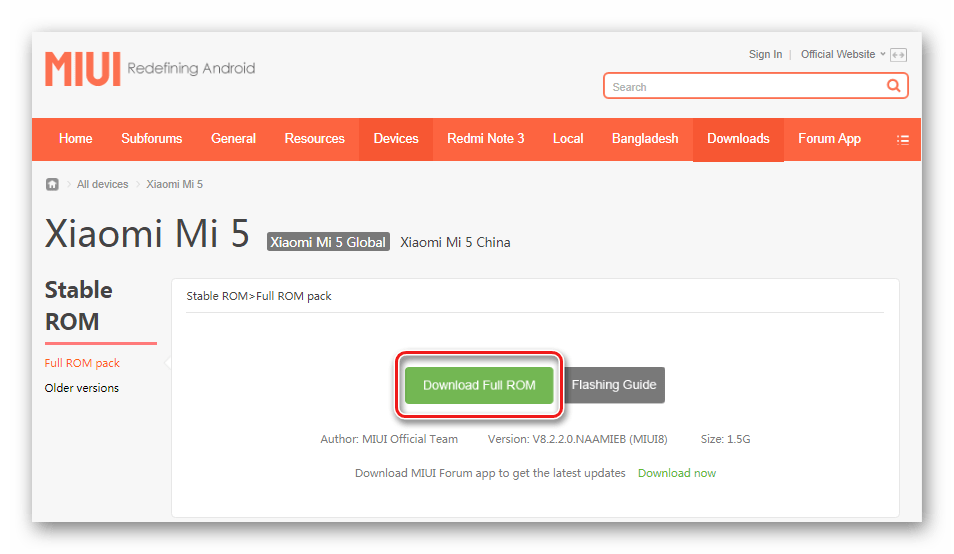The height and width of the screenshot is (554, 954).
Task: Click the Download Full ROM button
Action: [x=479, y=385]
